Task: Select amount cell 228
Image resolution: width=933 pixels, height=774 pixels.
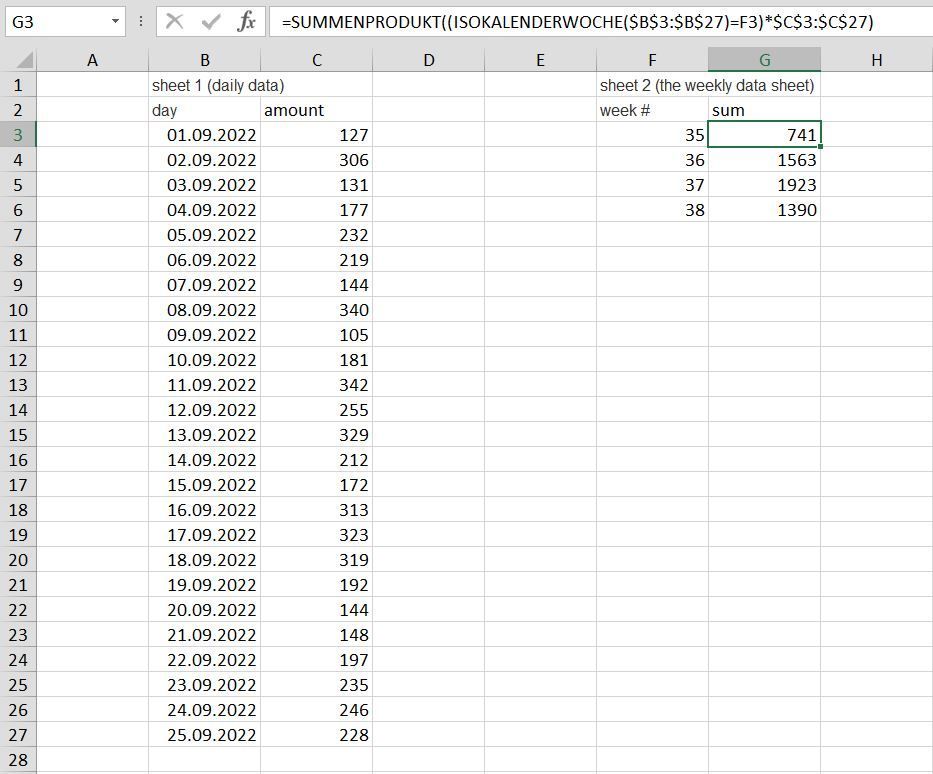Action: (x=317, y=735)
